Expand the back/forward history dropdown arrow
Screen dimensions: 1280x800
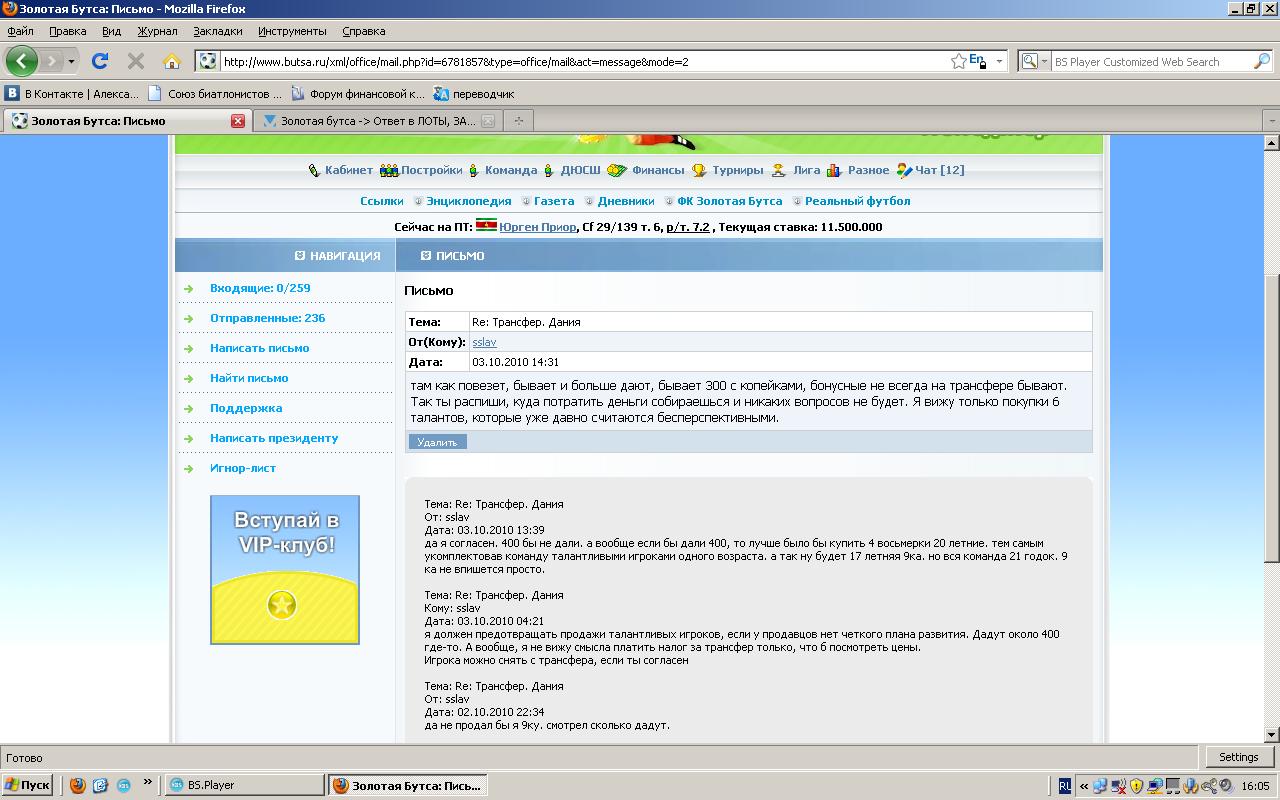71,61
